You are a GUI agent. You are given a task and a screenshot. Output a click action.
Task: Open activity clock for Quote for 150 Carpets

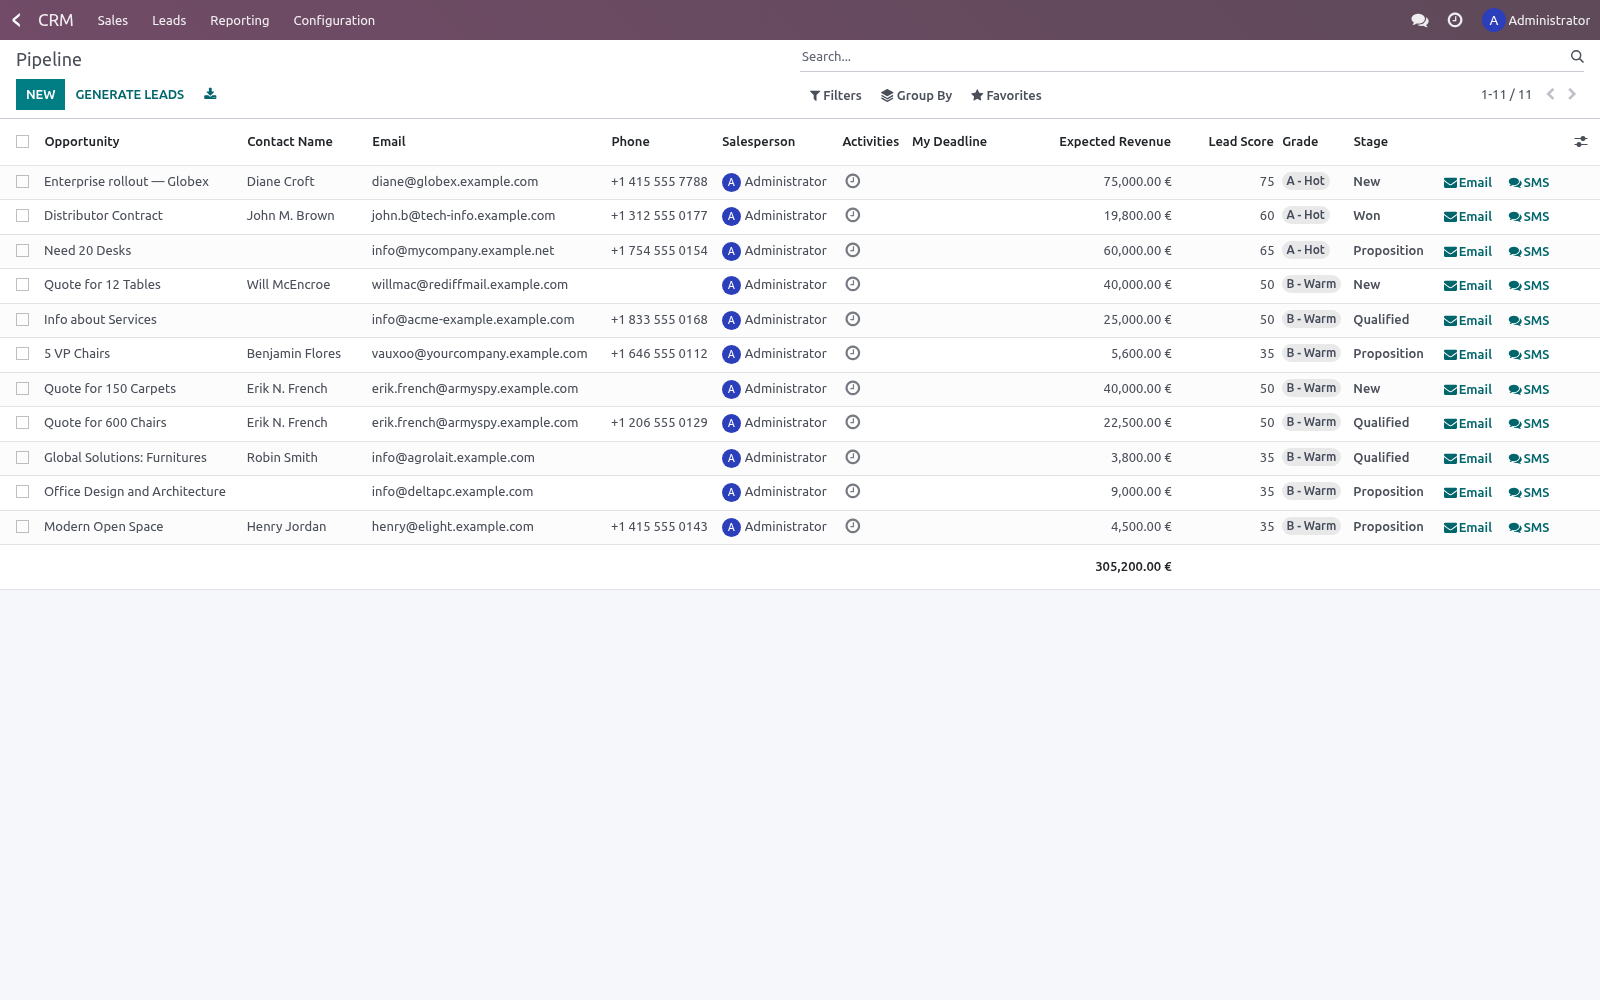853,388
